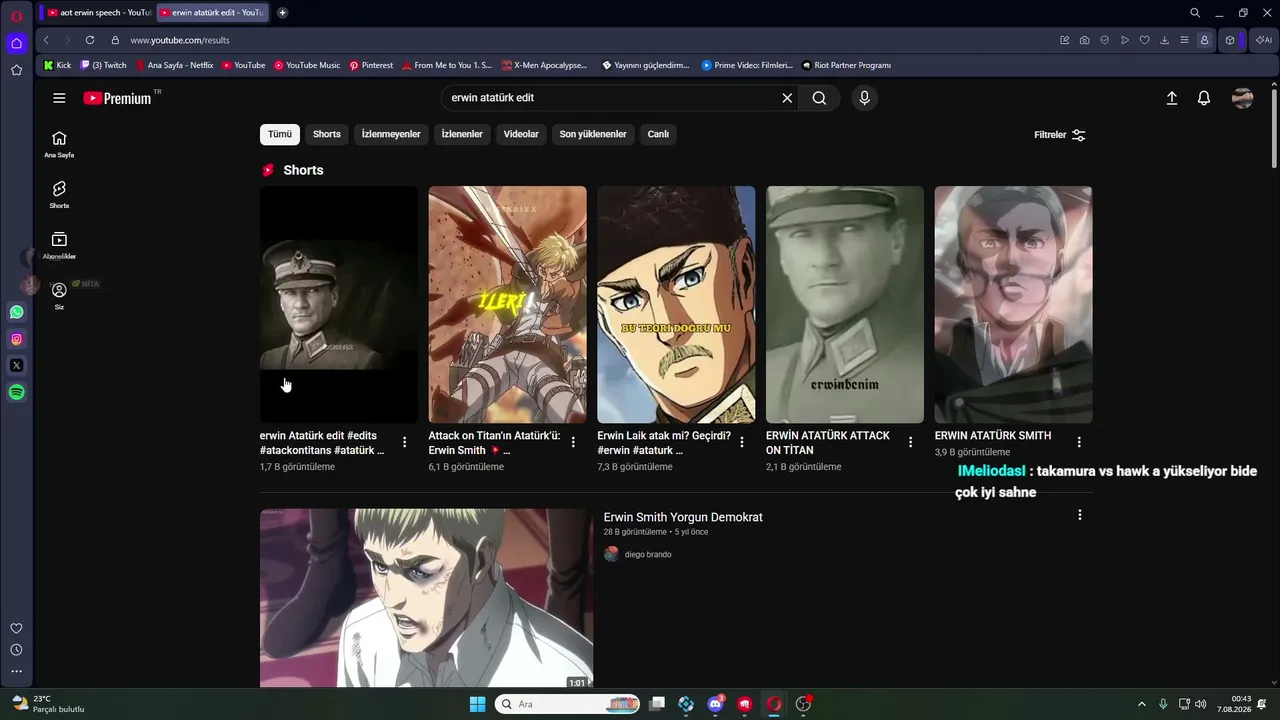Show hidden system tray icons chevron
This screenshot has width=1280, height=720.
pyautogui.click(x=1141, y=704)
